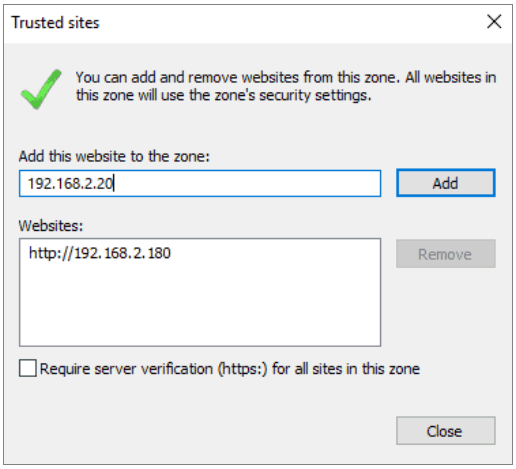
Task: Click the typed 192.168.2.20 address text
Action: point(70,183)
